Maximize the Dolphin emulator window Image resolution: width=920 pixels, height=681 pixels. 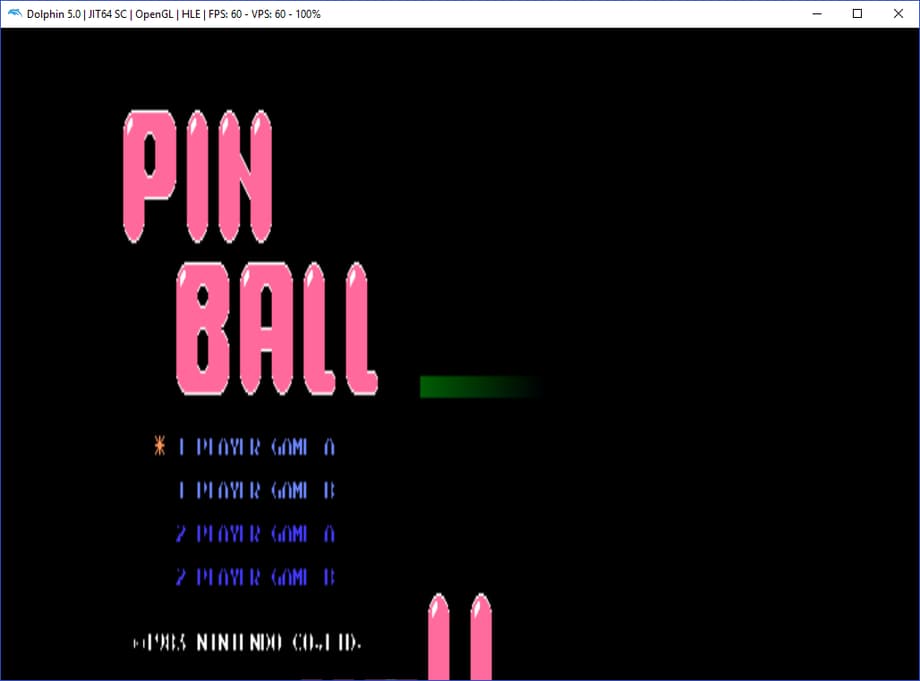857,14
